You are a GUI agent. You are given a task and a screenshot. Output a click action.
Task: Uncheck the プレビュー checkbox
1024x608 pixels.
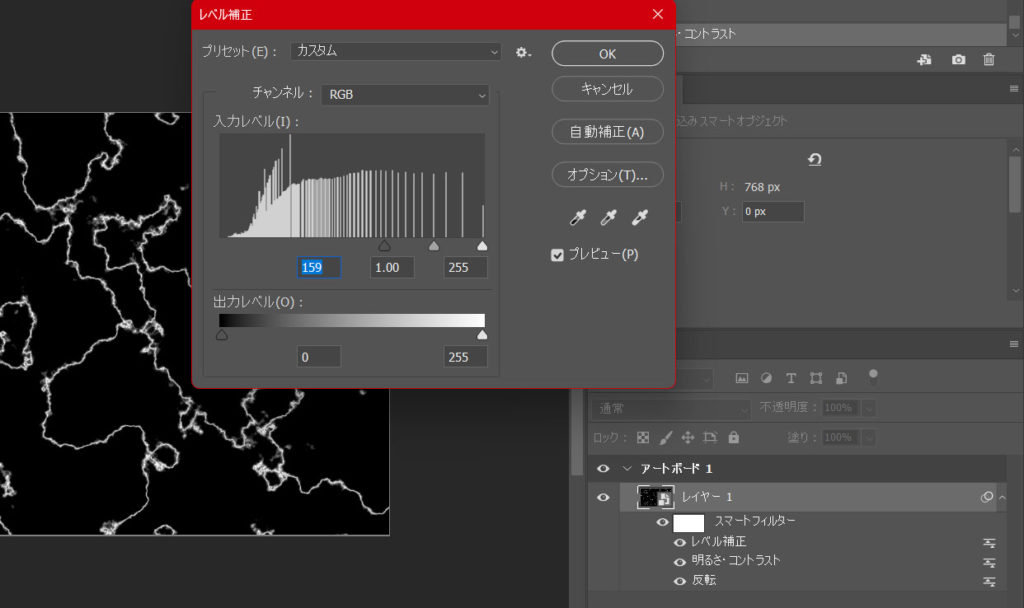(x=558, y=255)
